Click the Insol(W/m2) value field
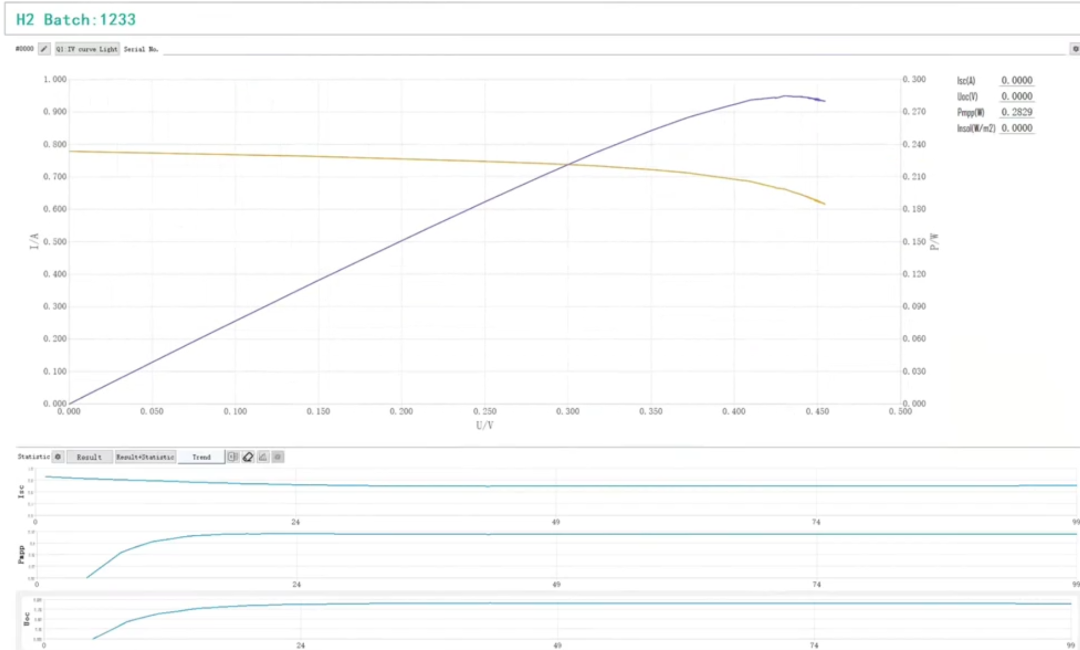The height and width of the screenshot is (650, 1080). [1016, 128]
